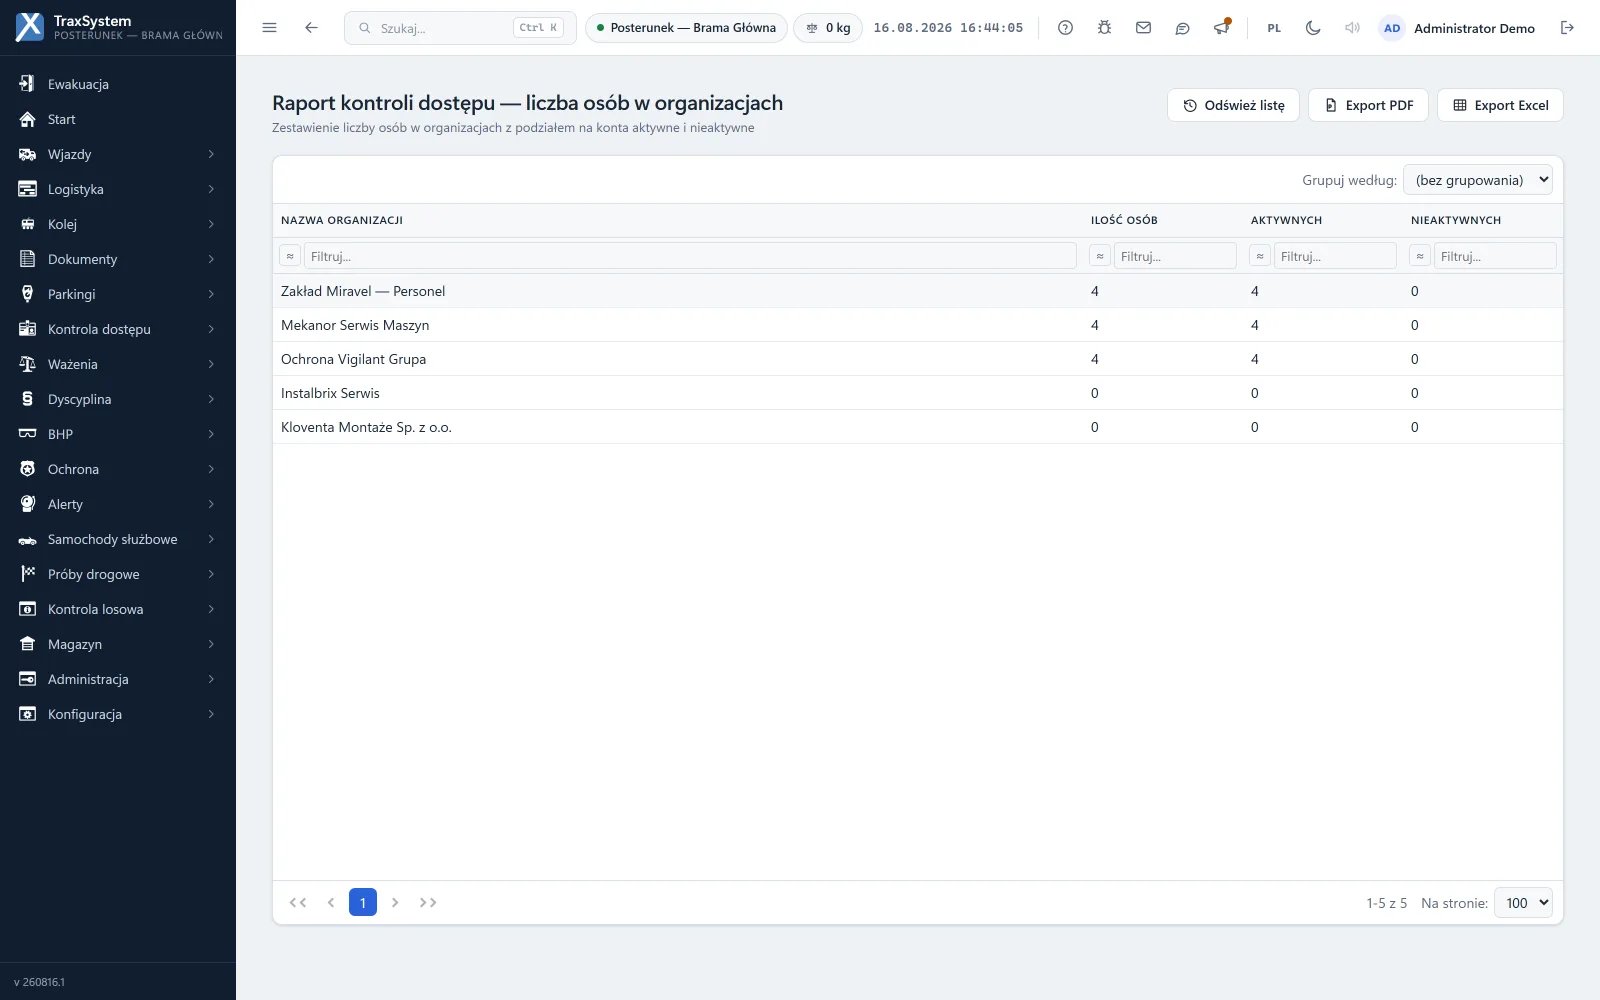Open filter operator for Nazwa organizacji
The width and height of the screenshot is (1600, 1000).
tap(290, 256)
